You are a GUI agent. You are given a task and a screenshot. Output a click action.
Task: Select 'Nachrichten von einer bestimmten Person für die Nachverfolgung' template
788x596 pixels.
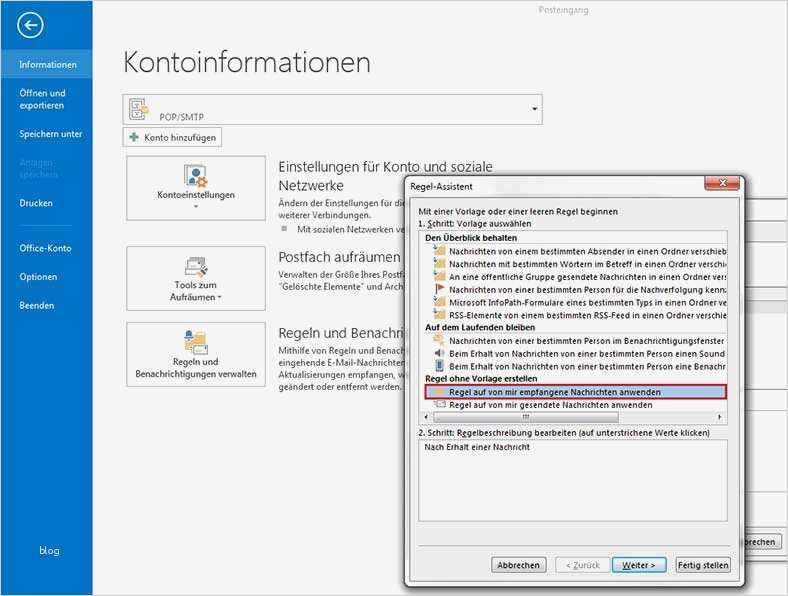point(587,290)
